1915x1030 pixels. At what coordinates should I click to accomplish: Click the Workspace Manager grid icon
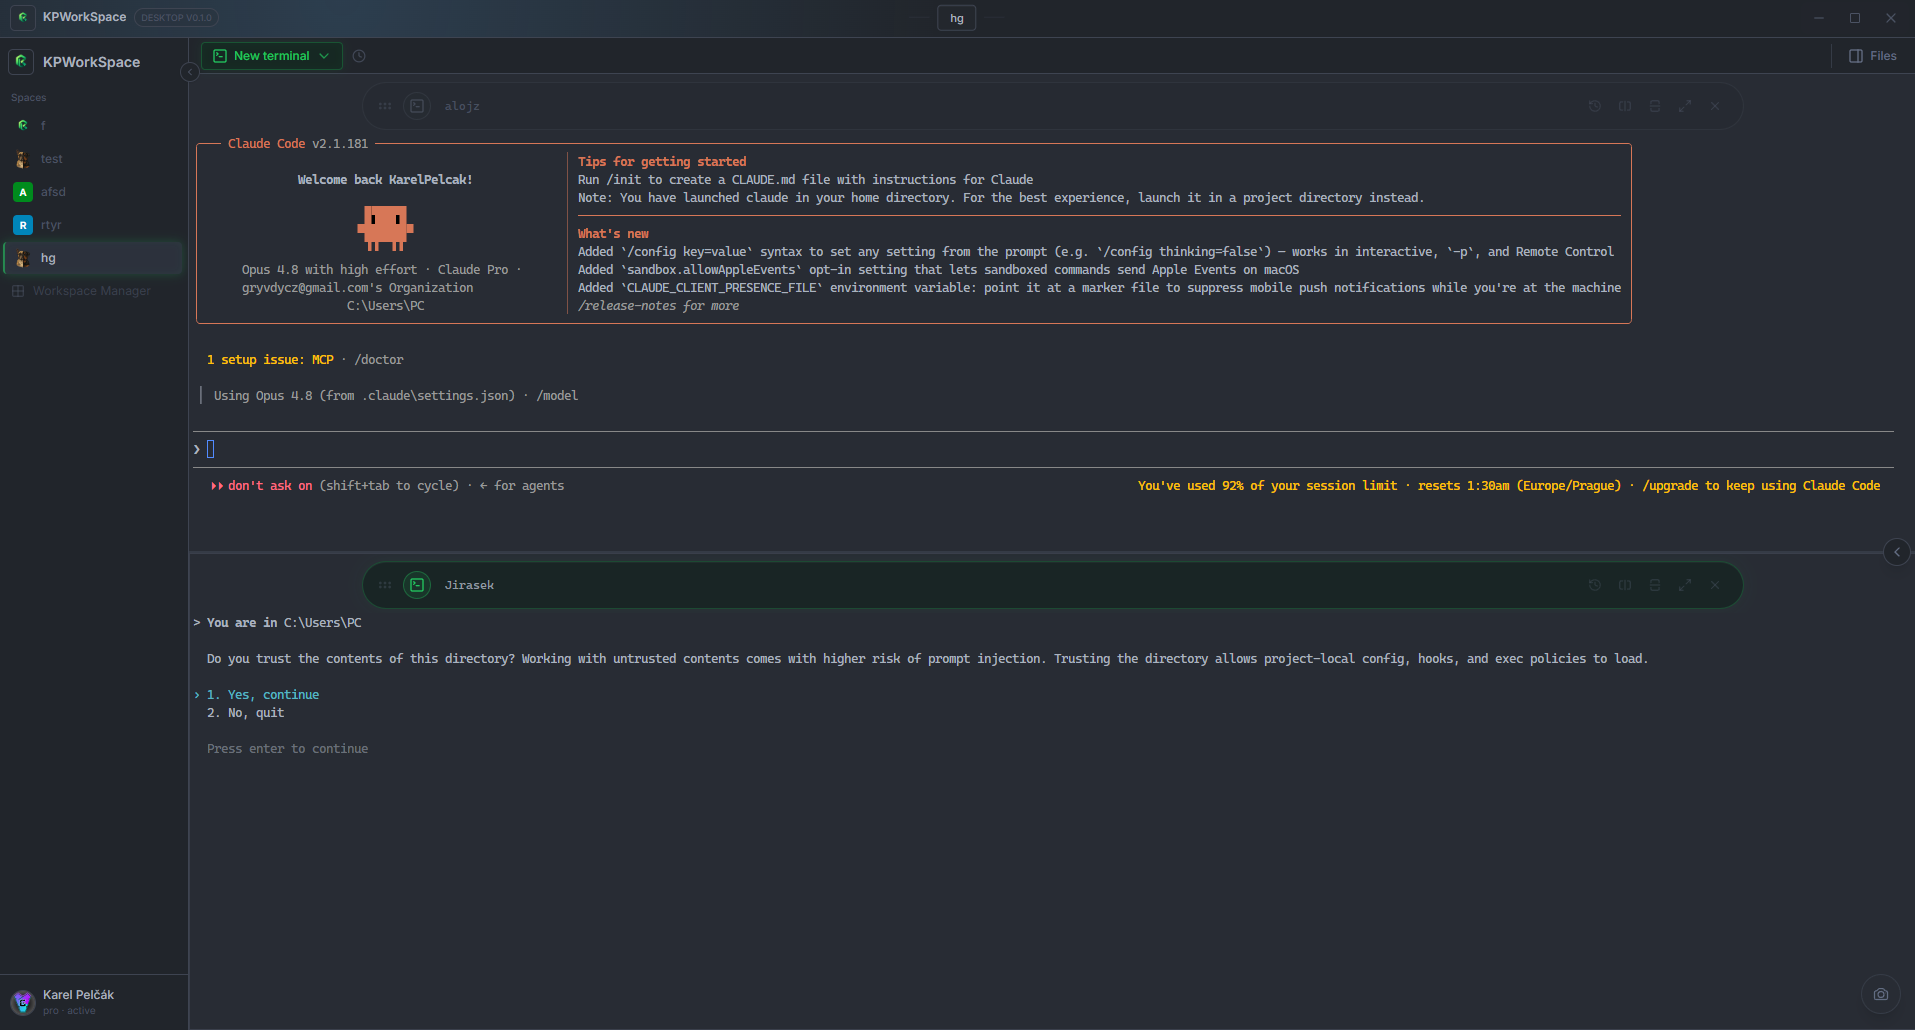coord(18,291)
